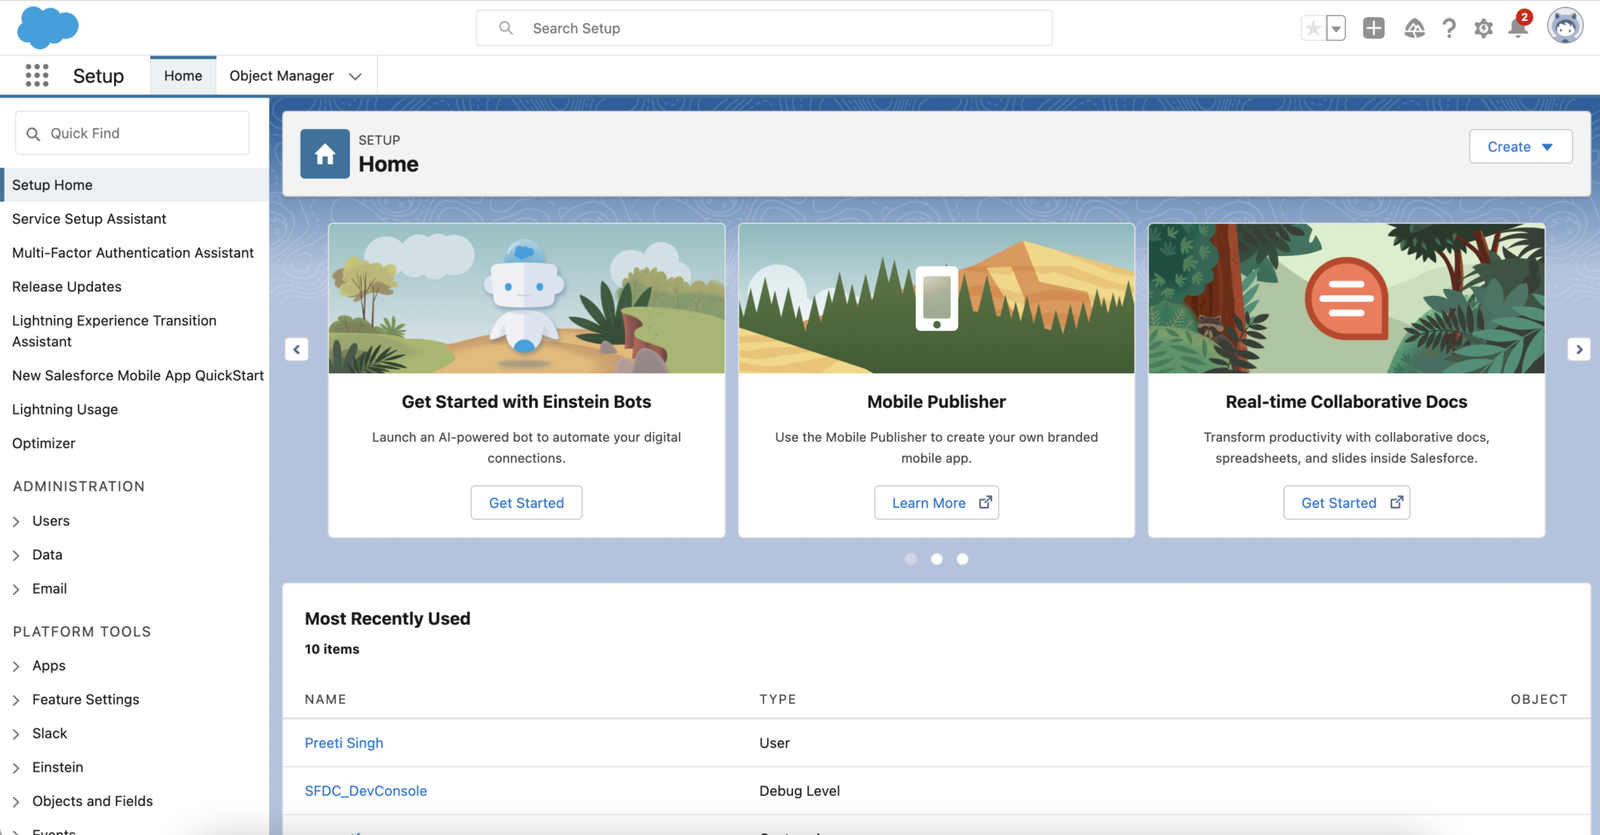Screen dimensions: 1600x835
Task: Click the Trailhead guidance icon
Action: pos(1414,28)
